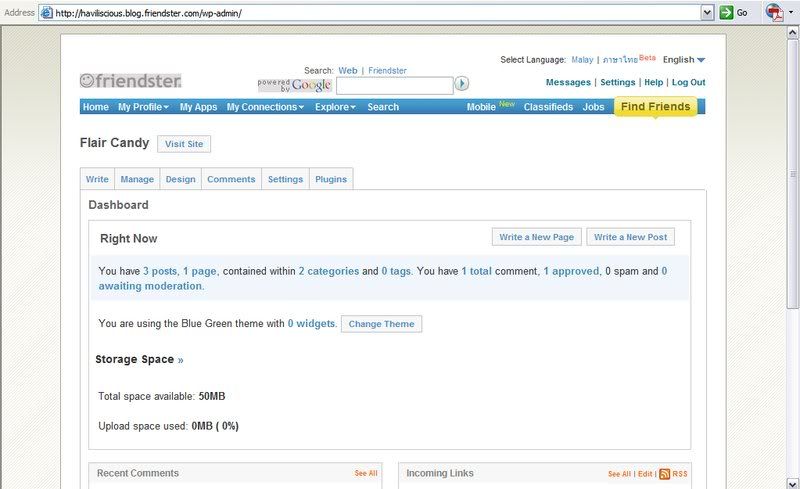The width and height of the screenshot is (800, 489).
Task: Go to Home in navigation bar
Action: pos(95,107)
